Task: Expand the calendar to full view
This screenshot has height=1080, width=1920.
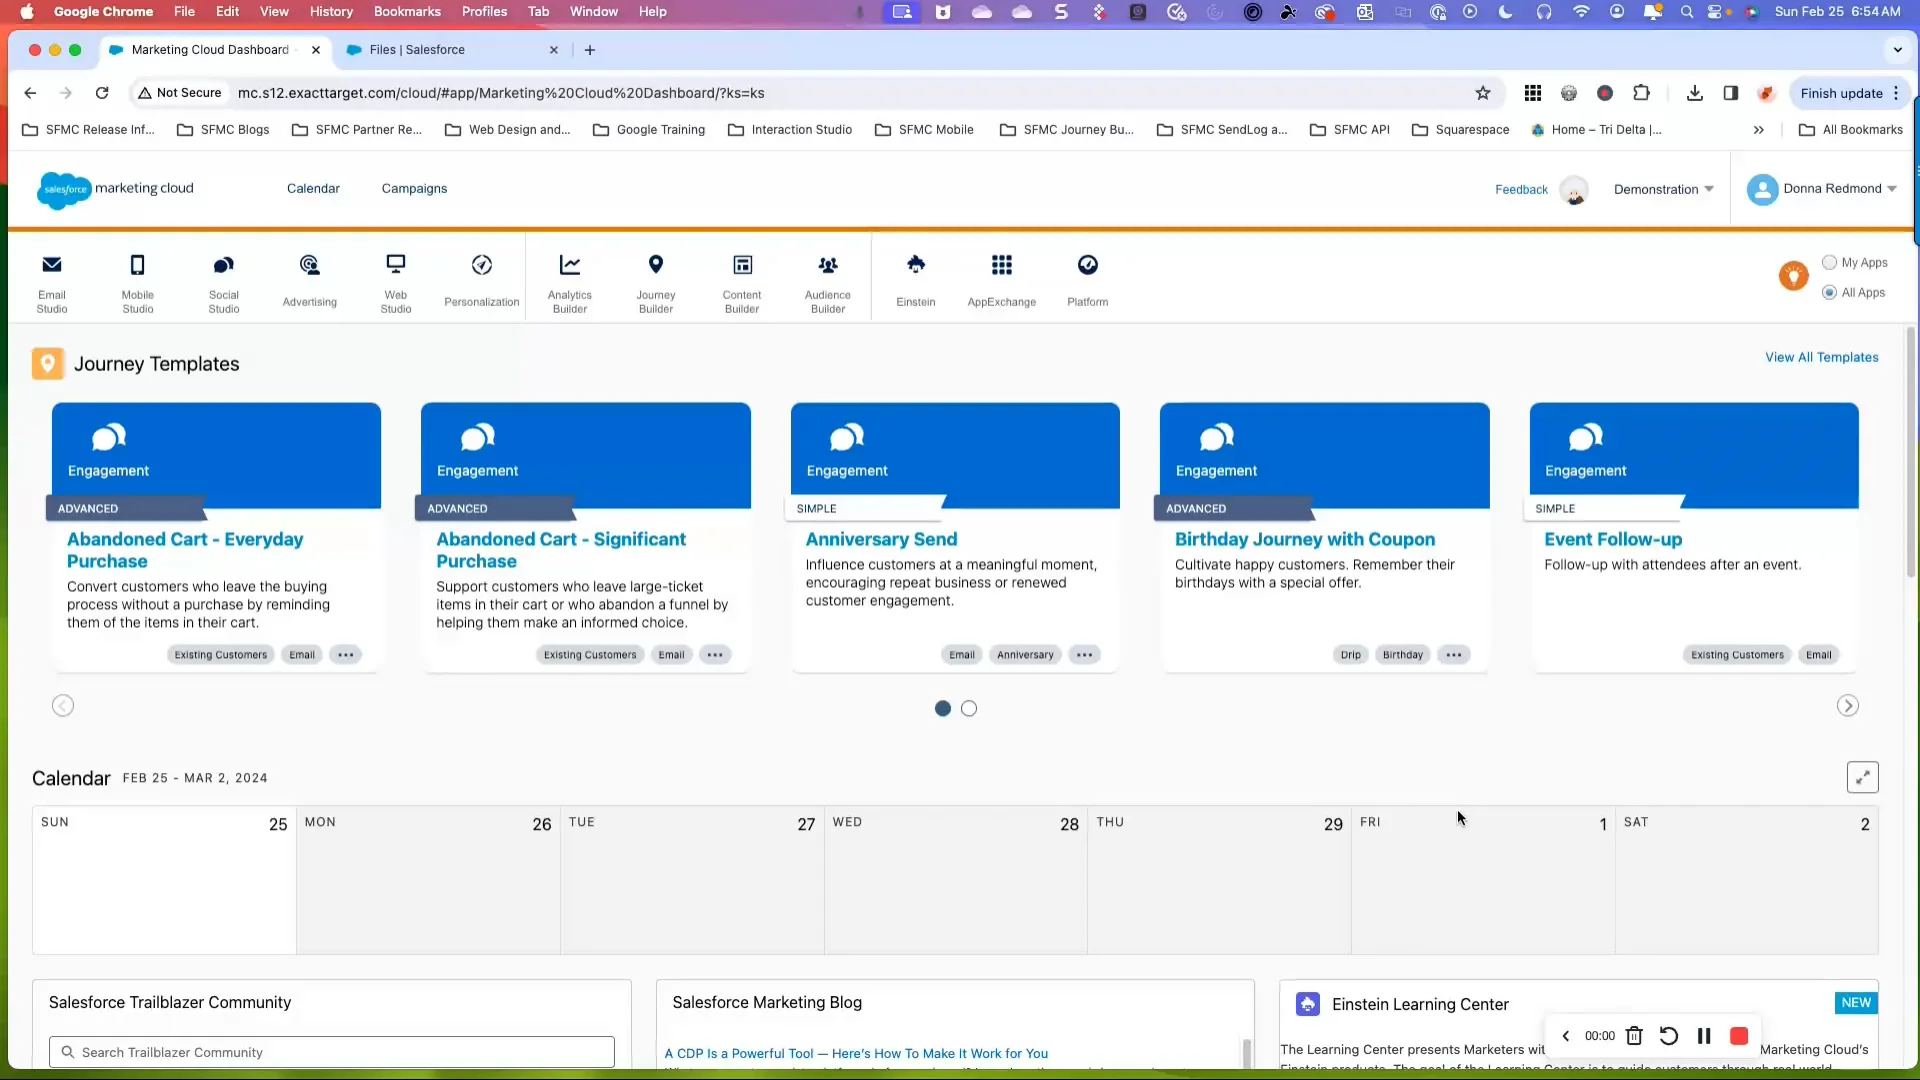Action: [1862, 777]
